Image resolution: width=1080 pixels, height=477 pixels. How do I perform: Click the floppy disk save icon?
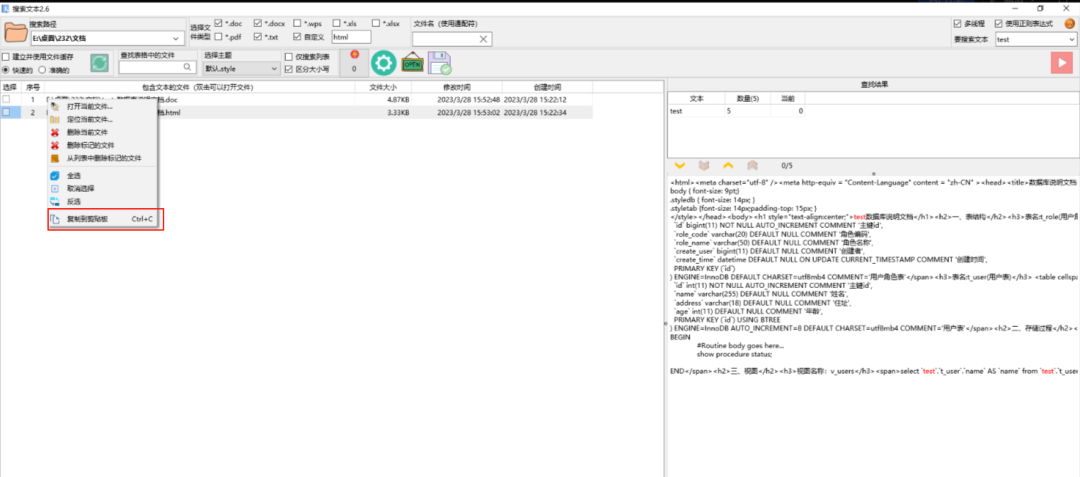tap(439, 63)
